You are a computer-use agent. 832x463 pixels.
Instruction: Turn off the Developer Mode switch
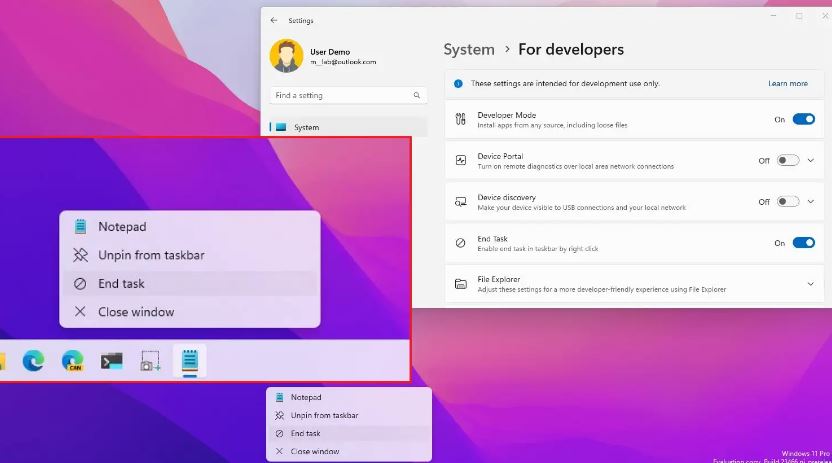[x=803, y=119]
